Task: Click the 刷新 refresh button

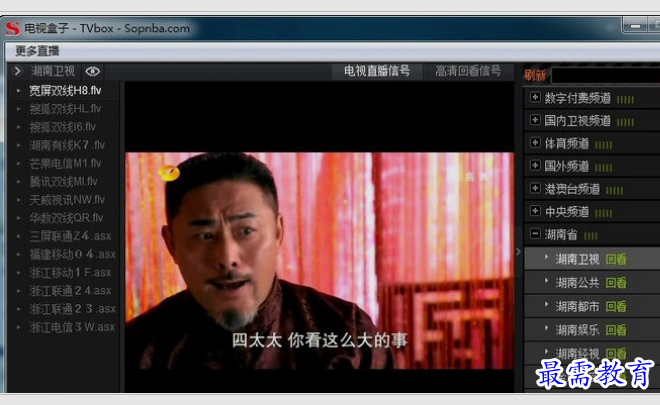Action: pos(535,75)
